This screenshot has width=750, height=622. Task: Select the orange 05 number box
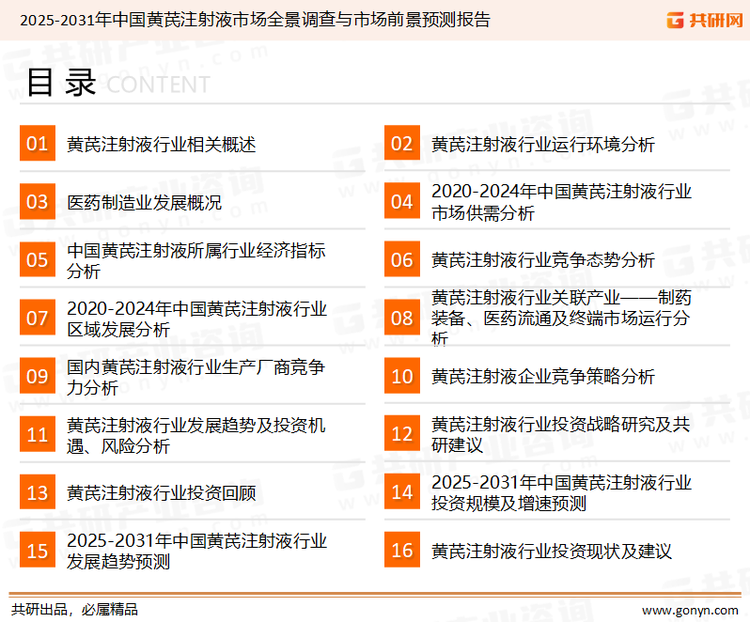pyautogui.click(x=37, y=259)
